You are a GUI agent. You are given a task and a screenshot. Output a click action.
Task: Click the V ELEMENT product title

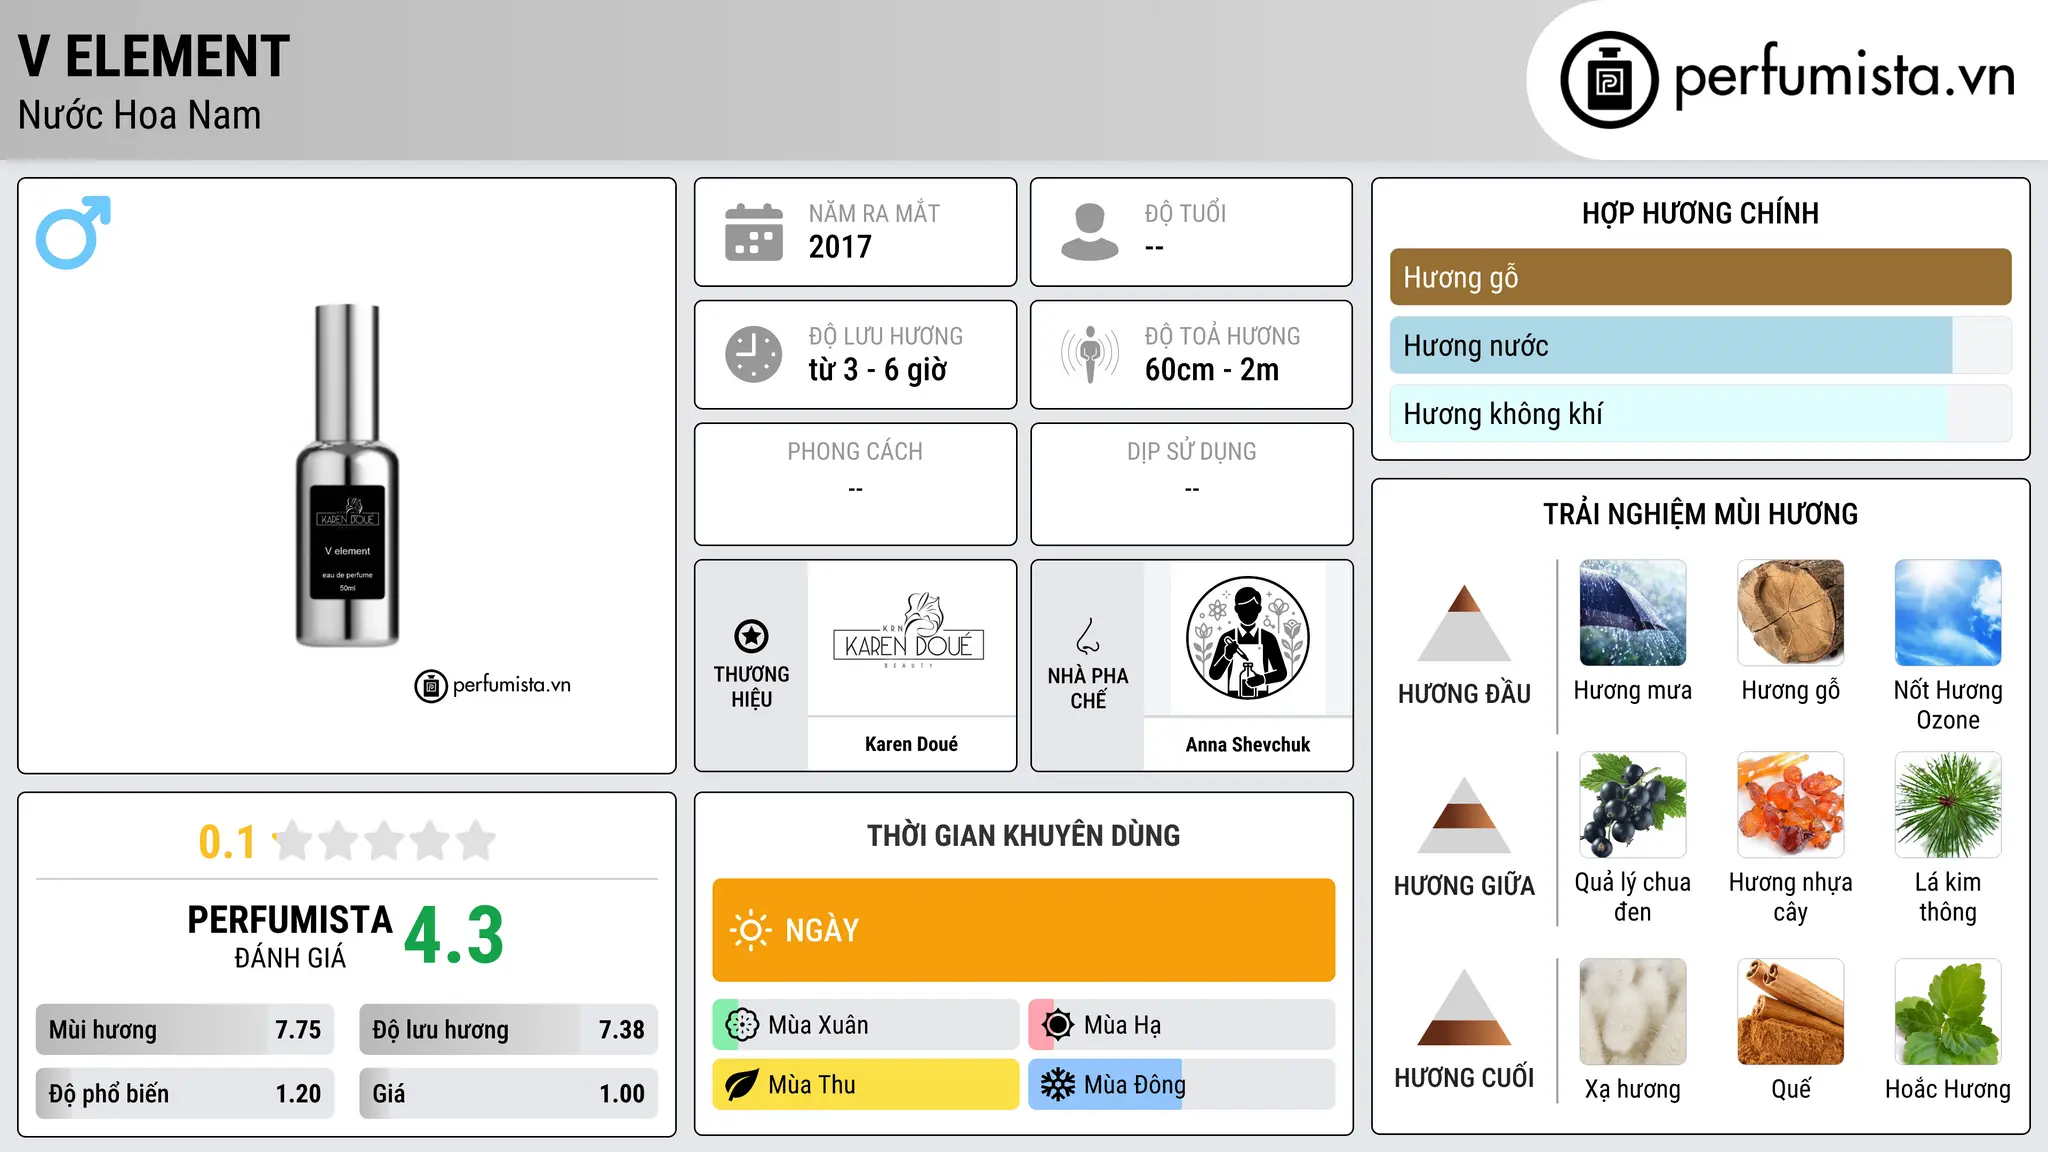pos(154,56)
